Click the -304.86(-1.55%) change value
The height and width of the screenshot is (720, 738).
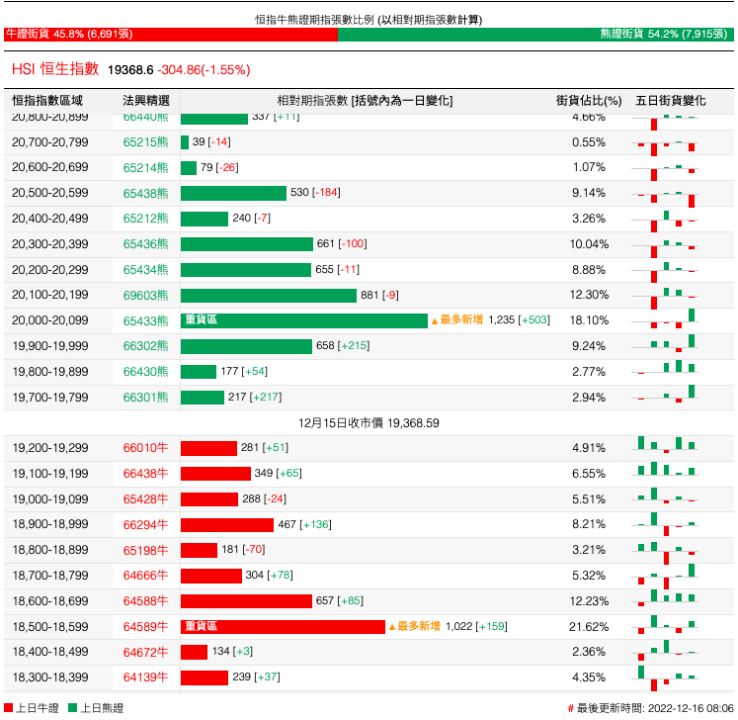click(x=204, y=70)
